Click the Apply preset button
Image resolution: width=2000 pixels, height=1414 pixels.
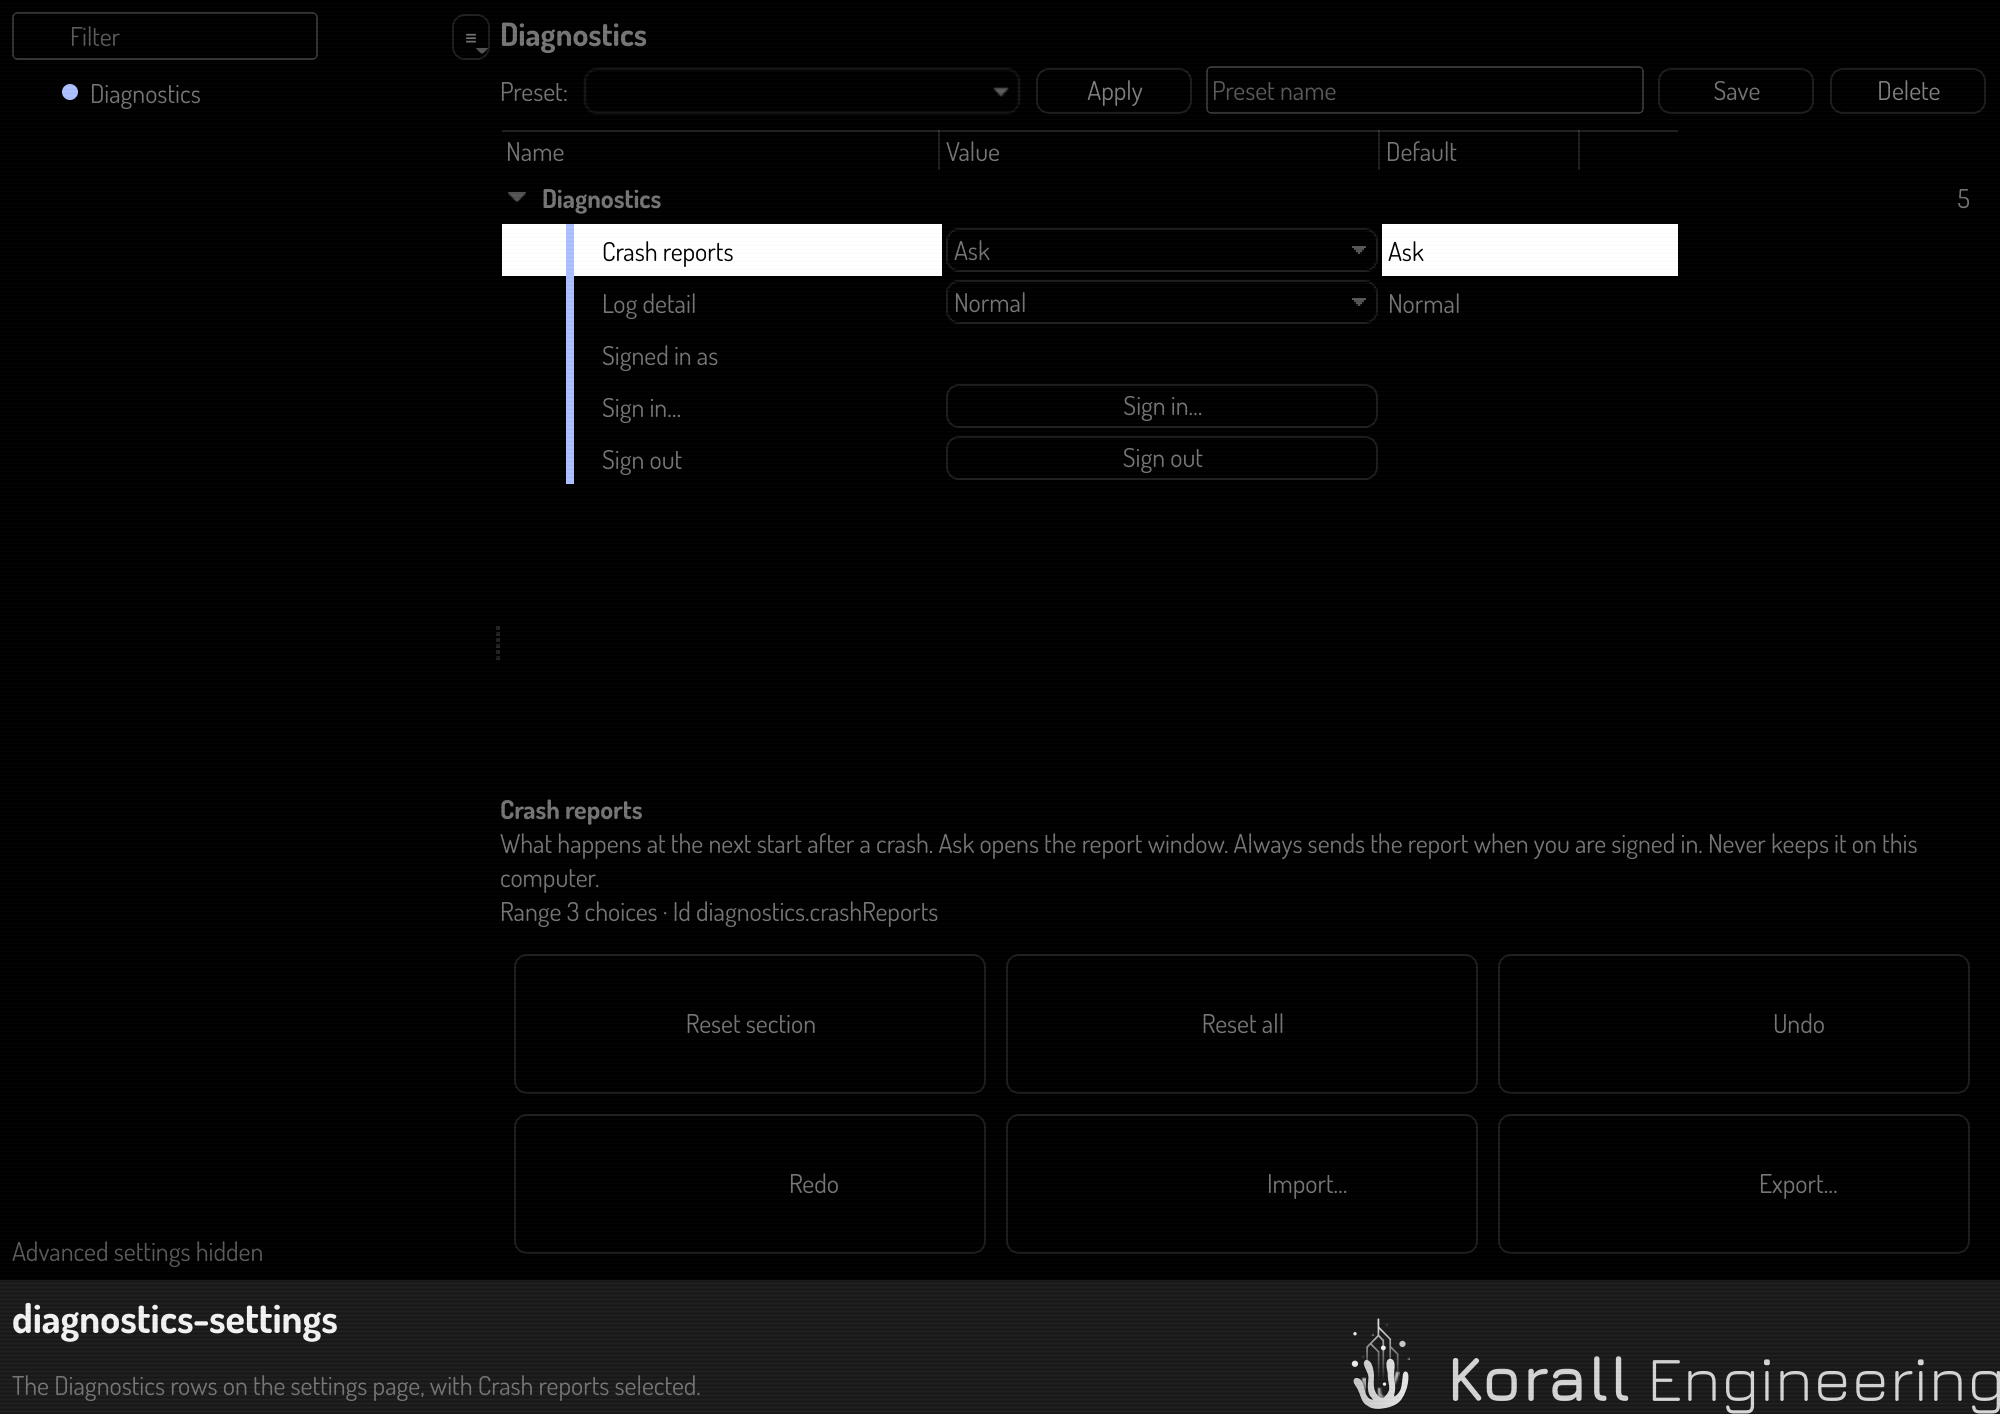pyautogui.click(x=1114, y=91)
